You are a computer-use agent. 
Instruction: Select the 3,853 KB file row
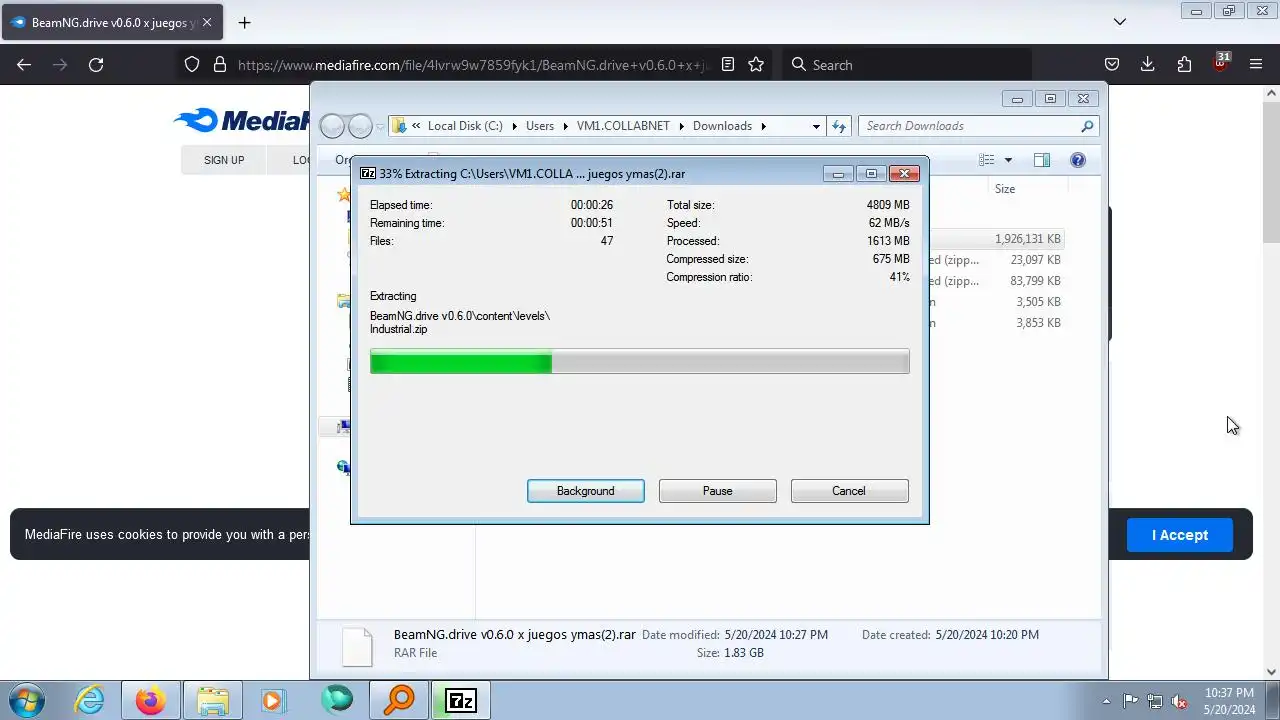(996, 323)
